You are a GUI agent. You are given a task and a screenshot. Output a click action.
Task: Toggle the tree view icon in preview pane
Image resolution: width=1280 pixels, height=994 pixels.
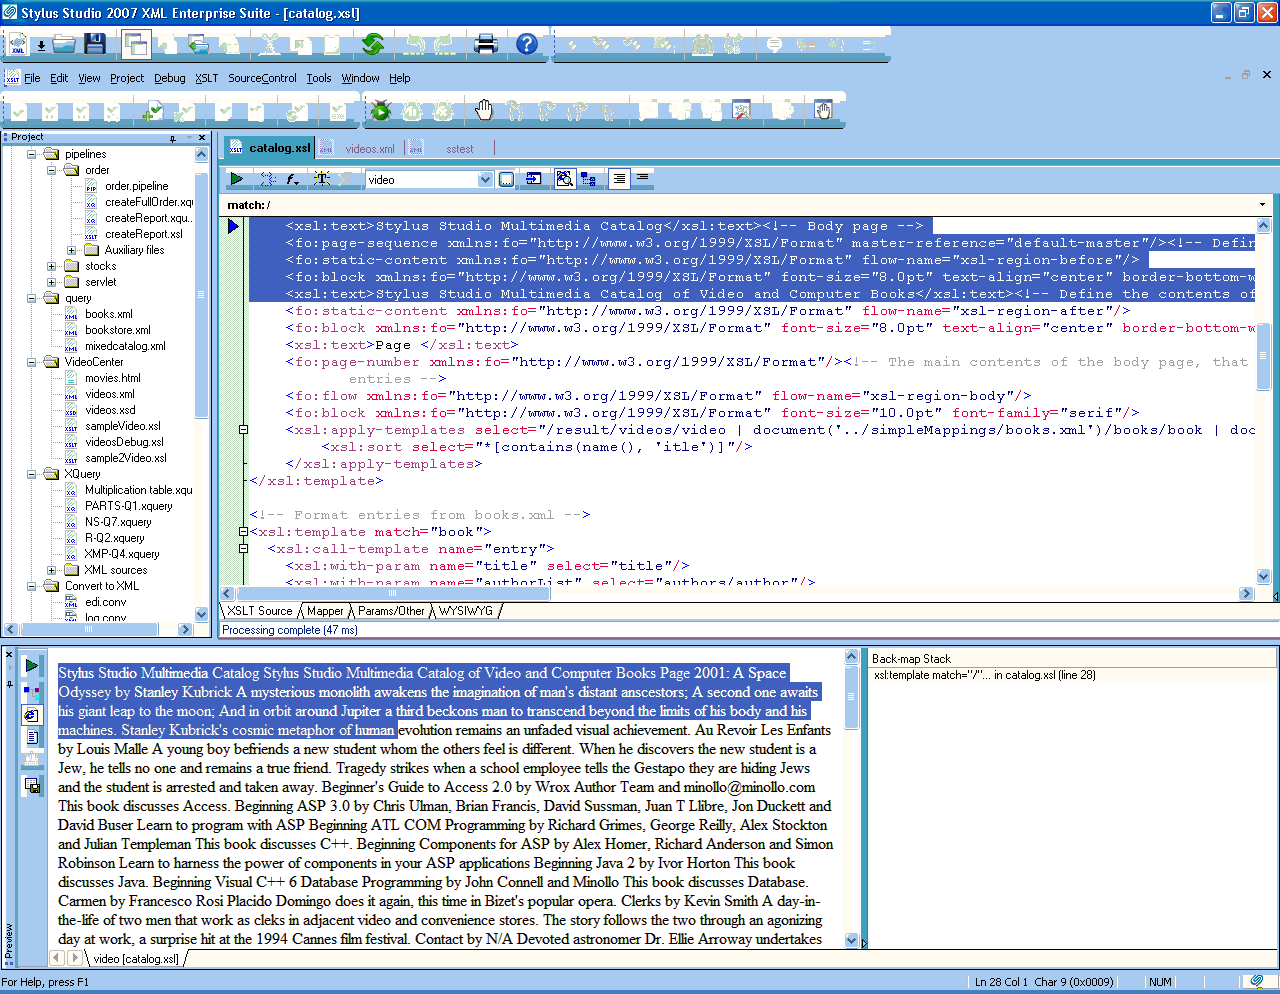click(32, 691)
